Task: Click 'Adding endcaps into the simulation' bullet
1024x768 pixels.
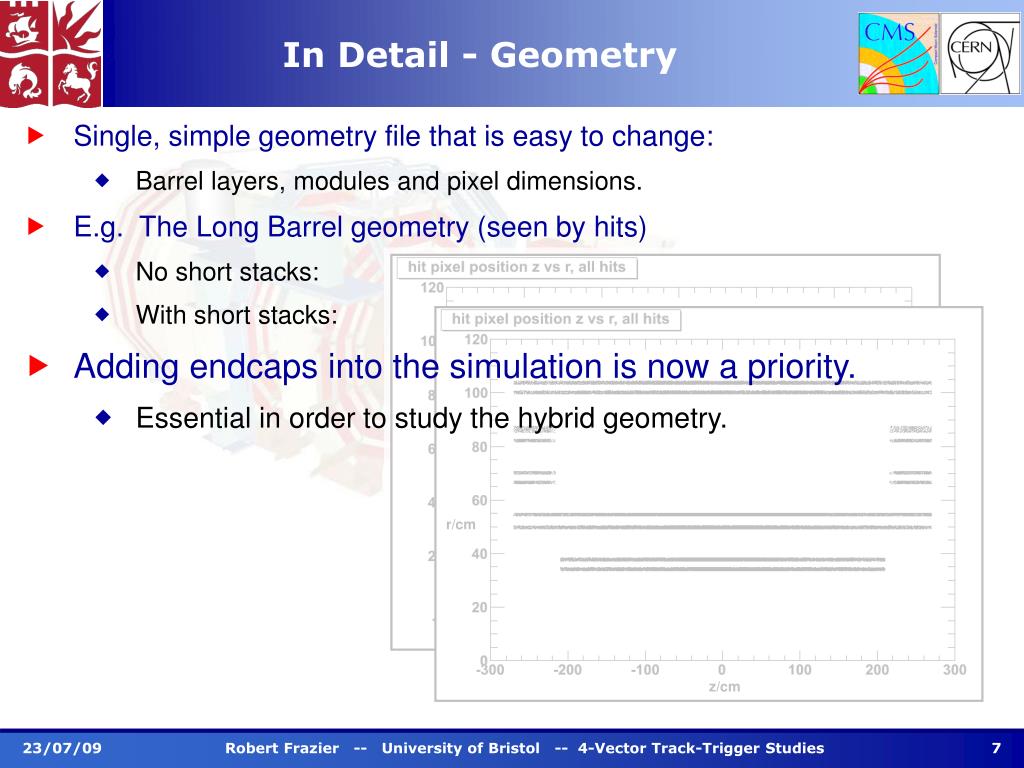Action: (x=464, y=366)
